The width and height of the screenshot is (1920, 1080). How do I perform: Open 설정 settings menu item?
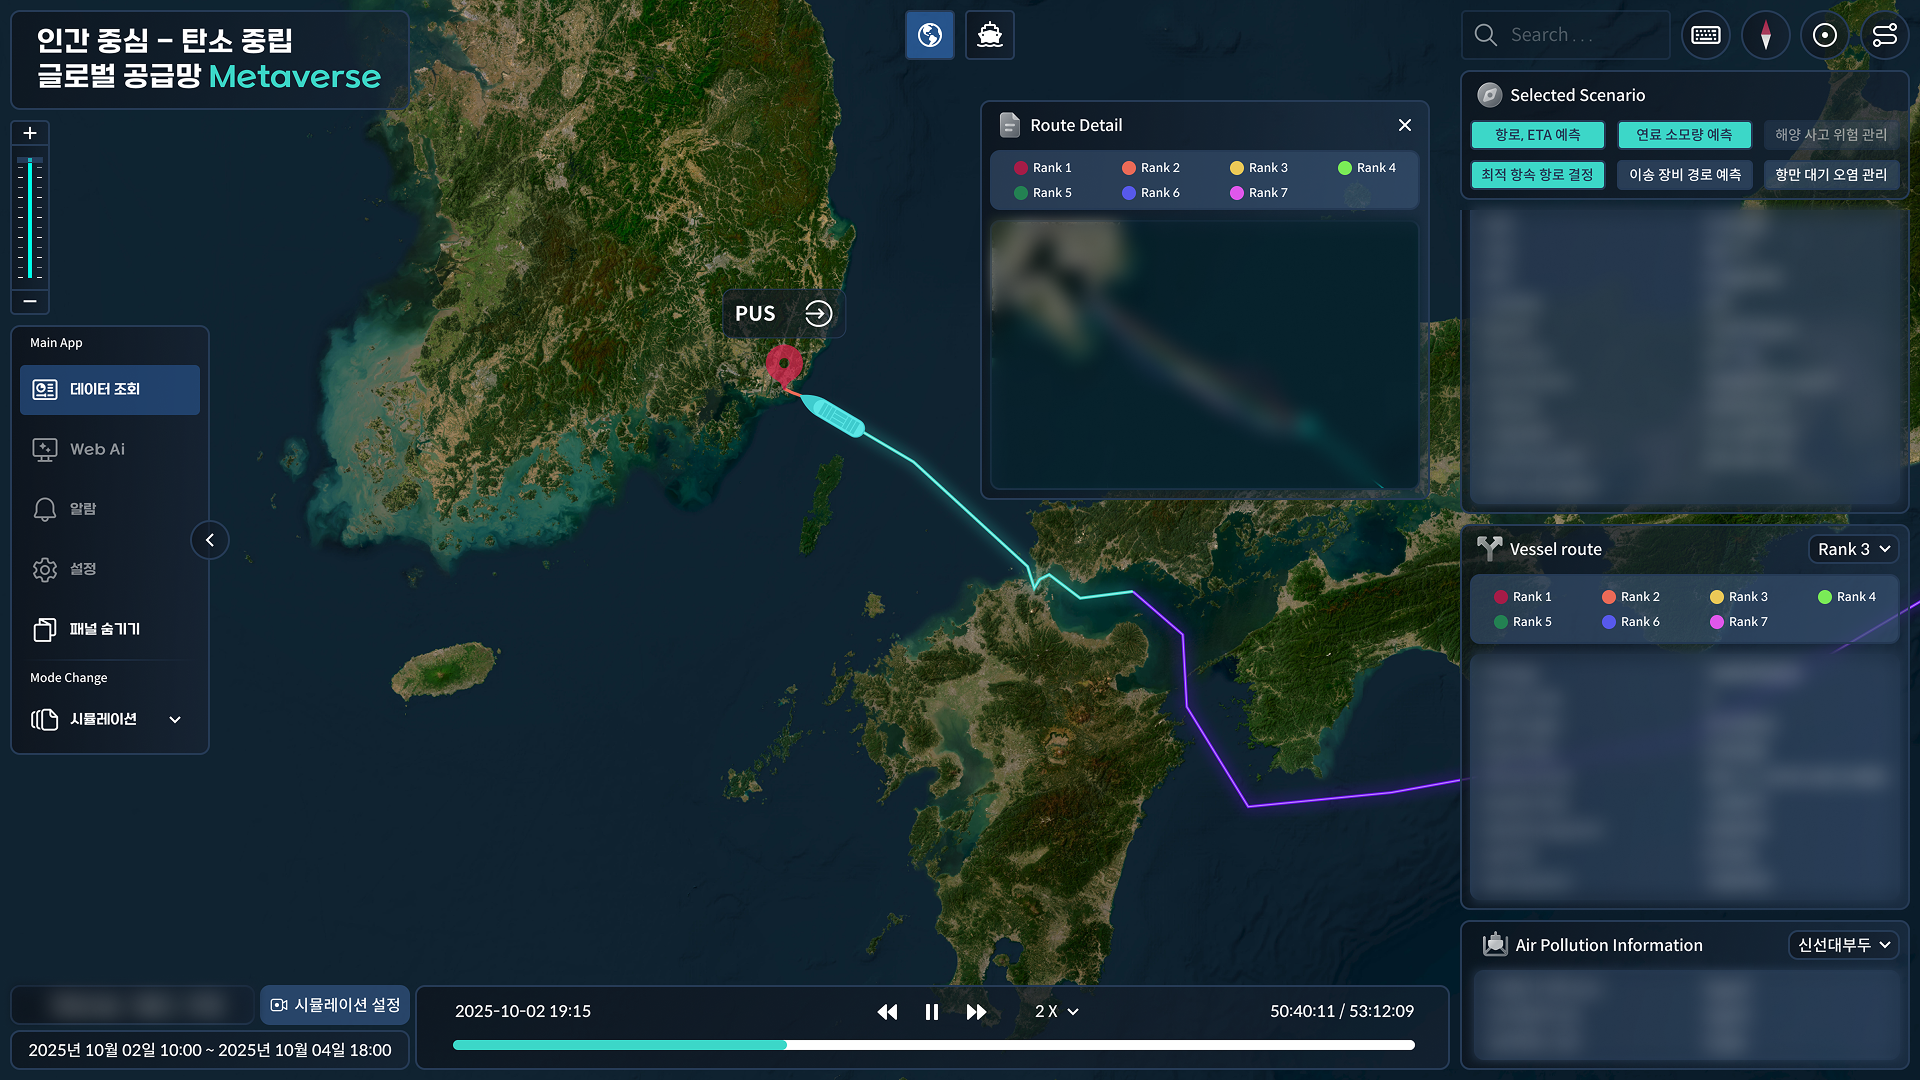(110, 570)
